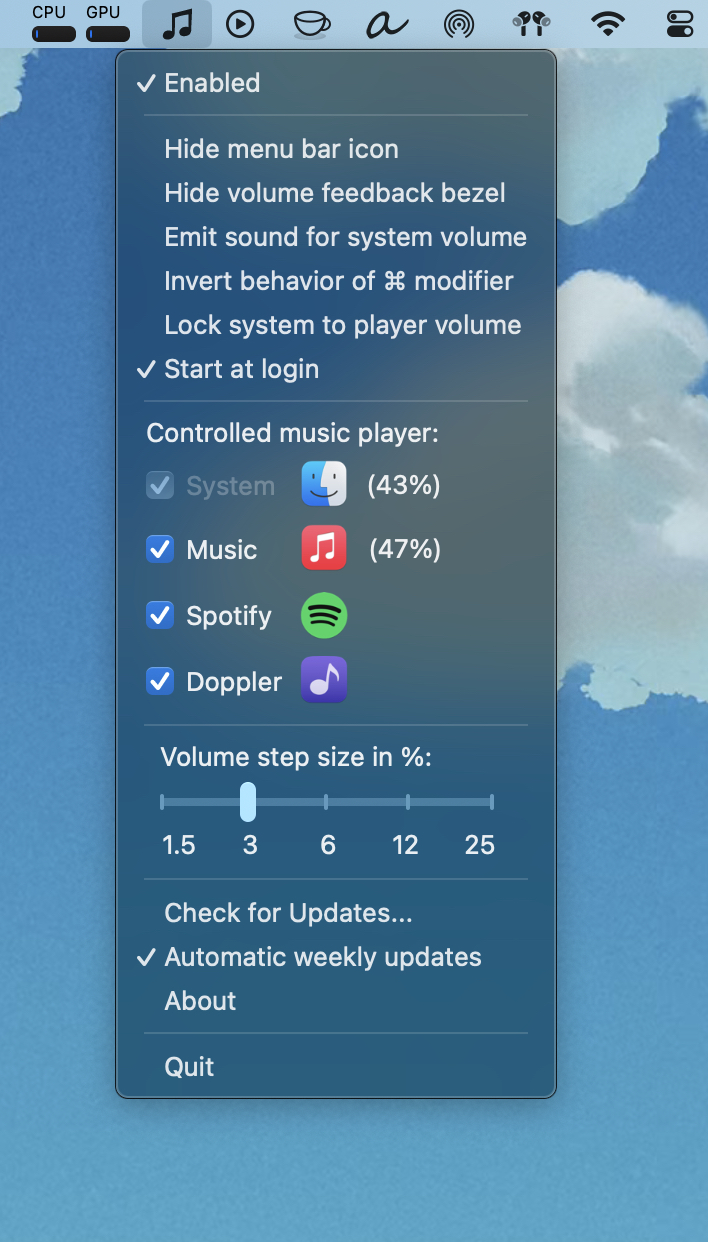Uncheck the Music player checkbox

(159, 548)
